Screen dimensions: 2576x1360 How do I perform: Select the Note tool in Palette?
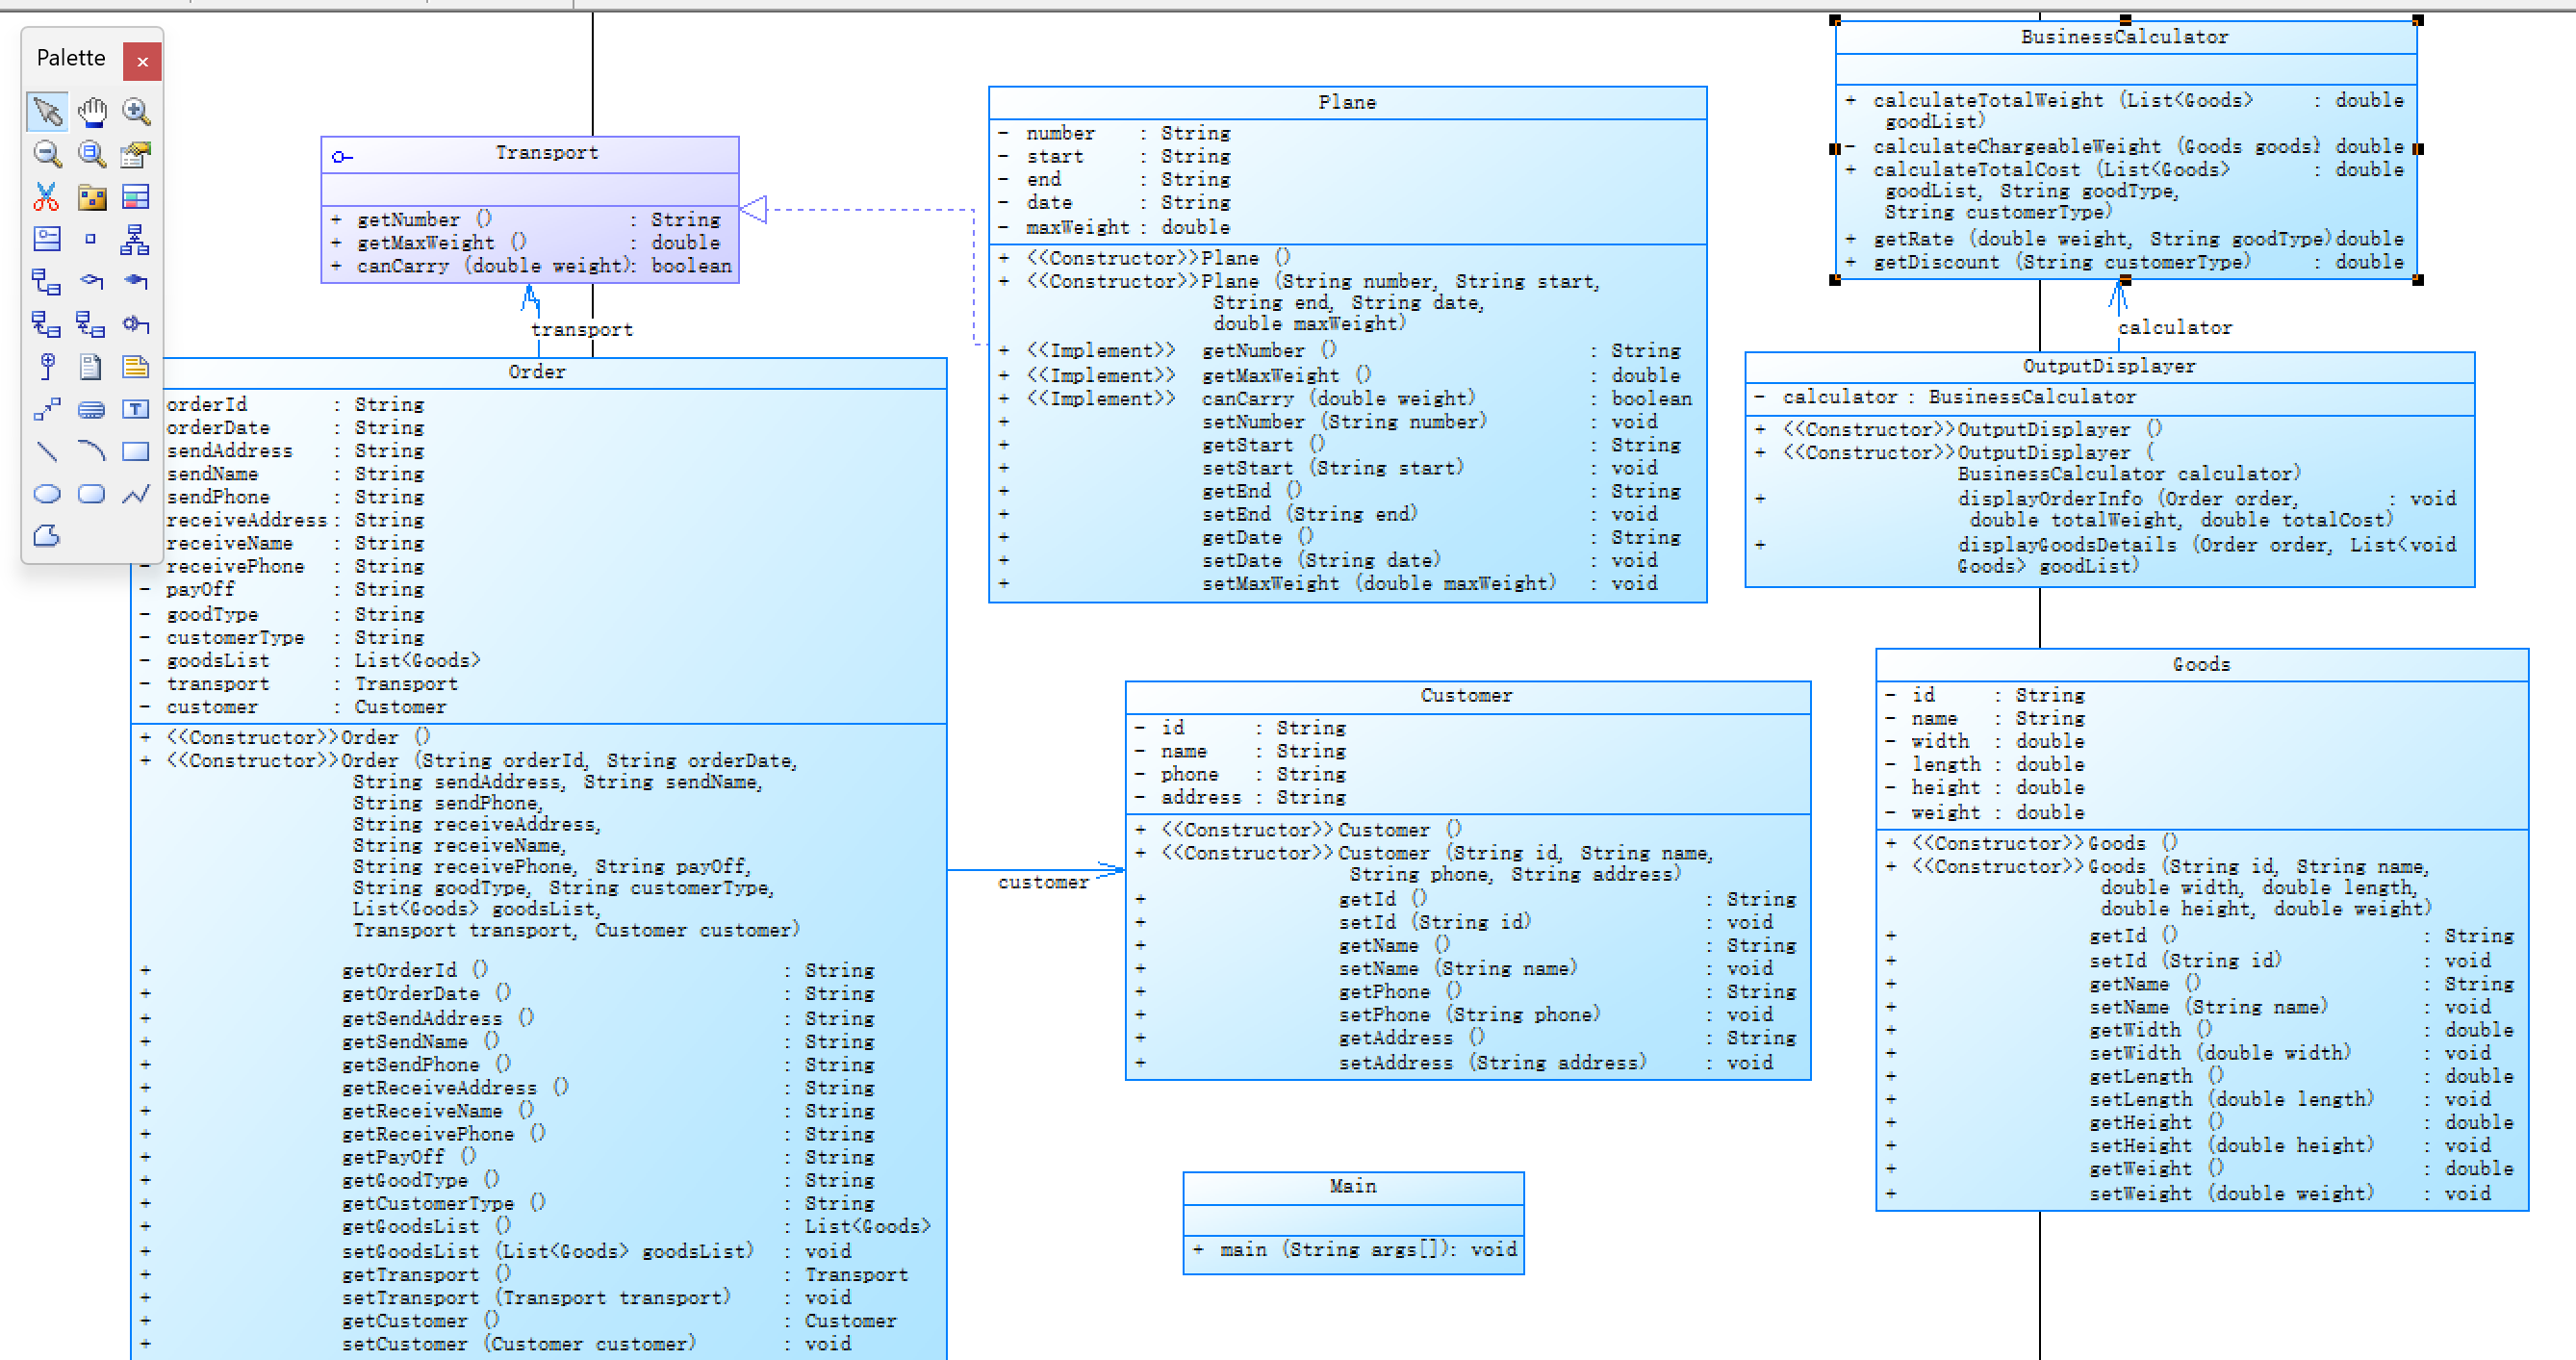(x=136, y=367)
